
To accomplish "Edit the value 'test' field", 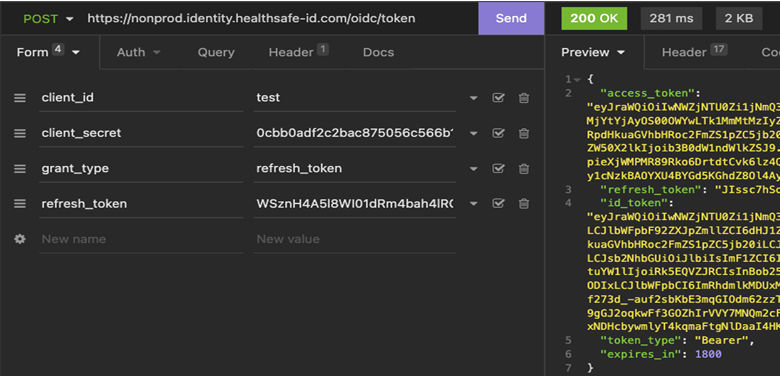I will (355, 98).
